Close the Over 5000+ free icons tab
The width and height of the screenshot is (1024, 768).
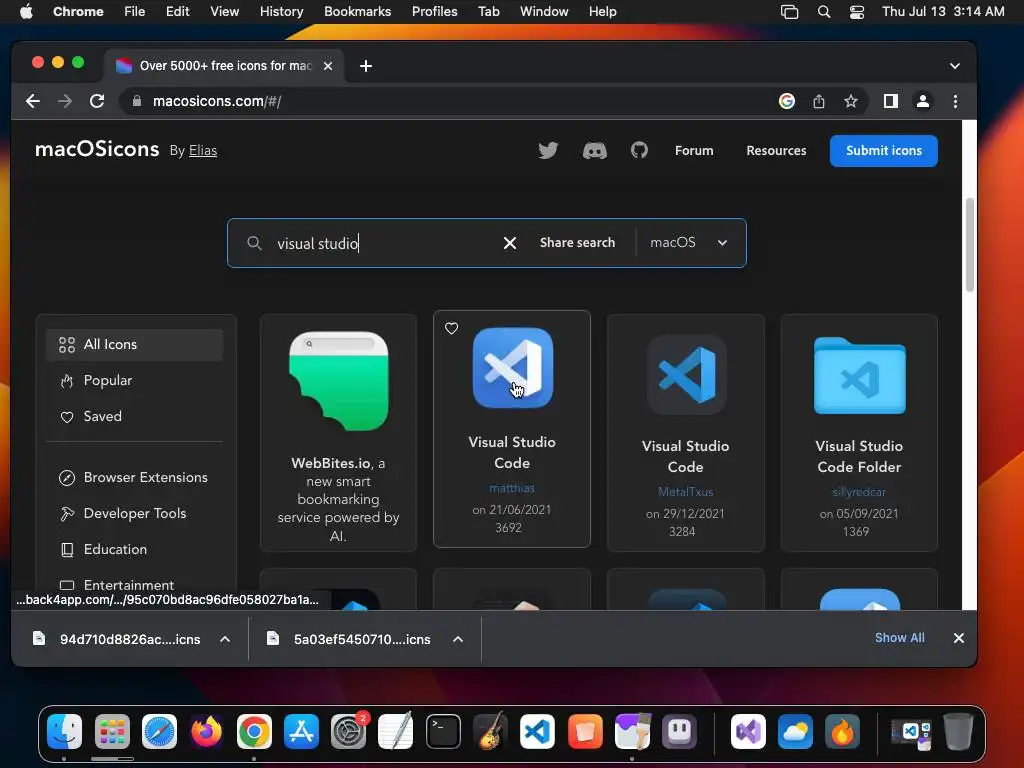click(328, 66)
